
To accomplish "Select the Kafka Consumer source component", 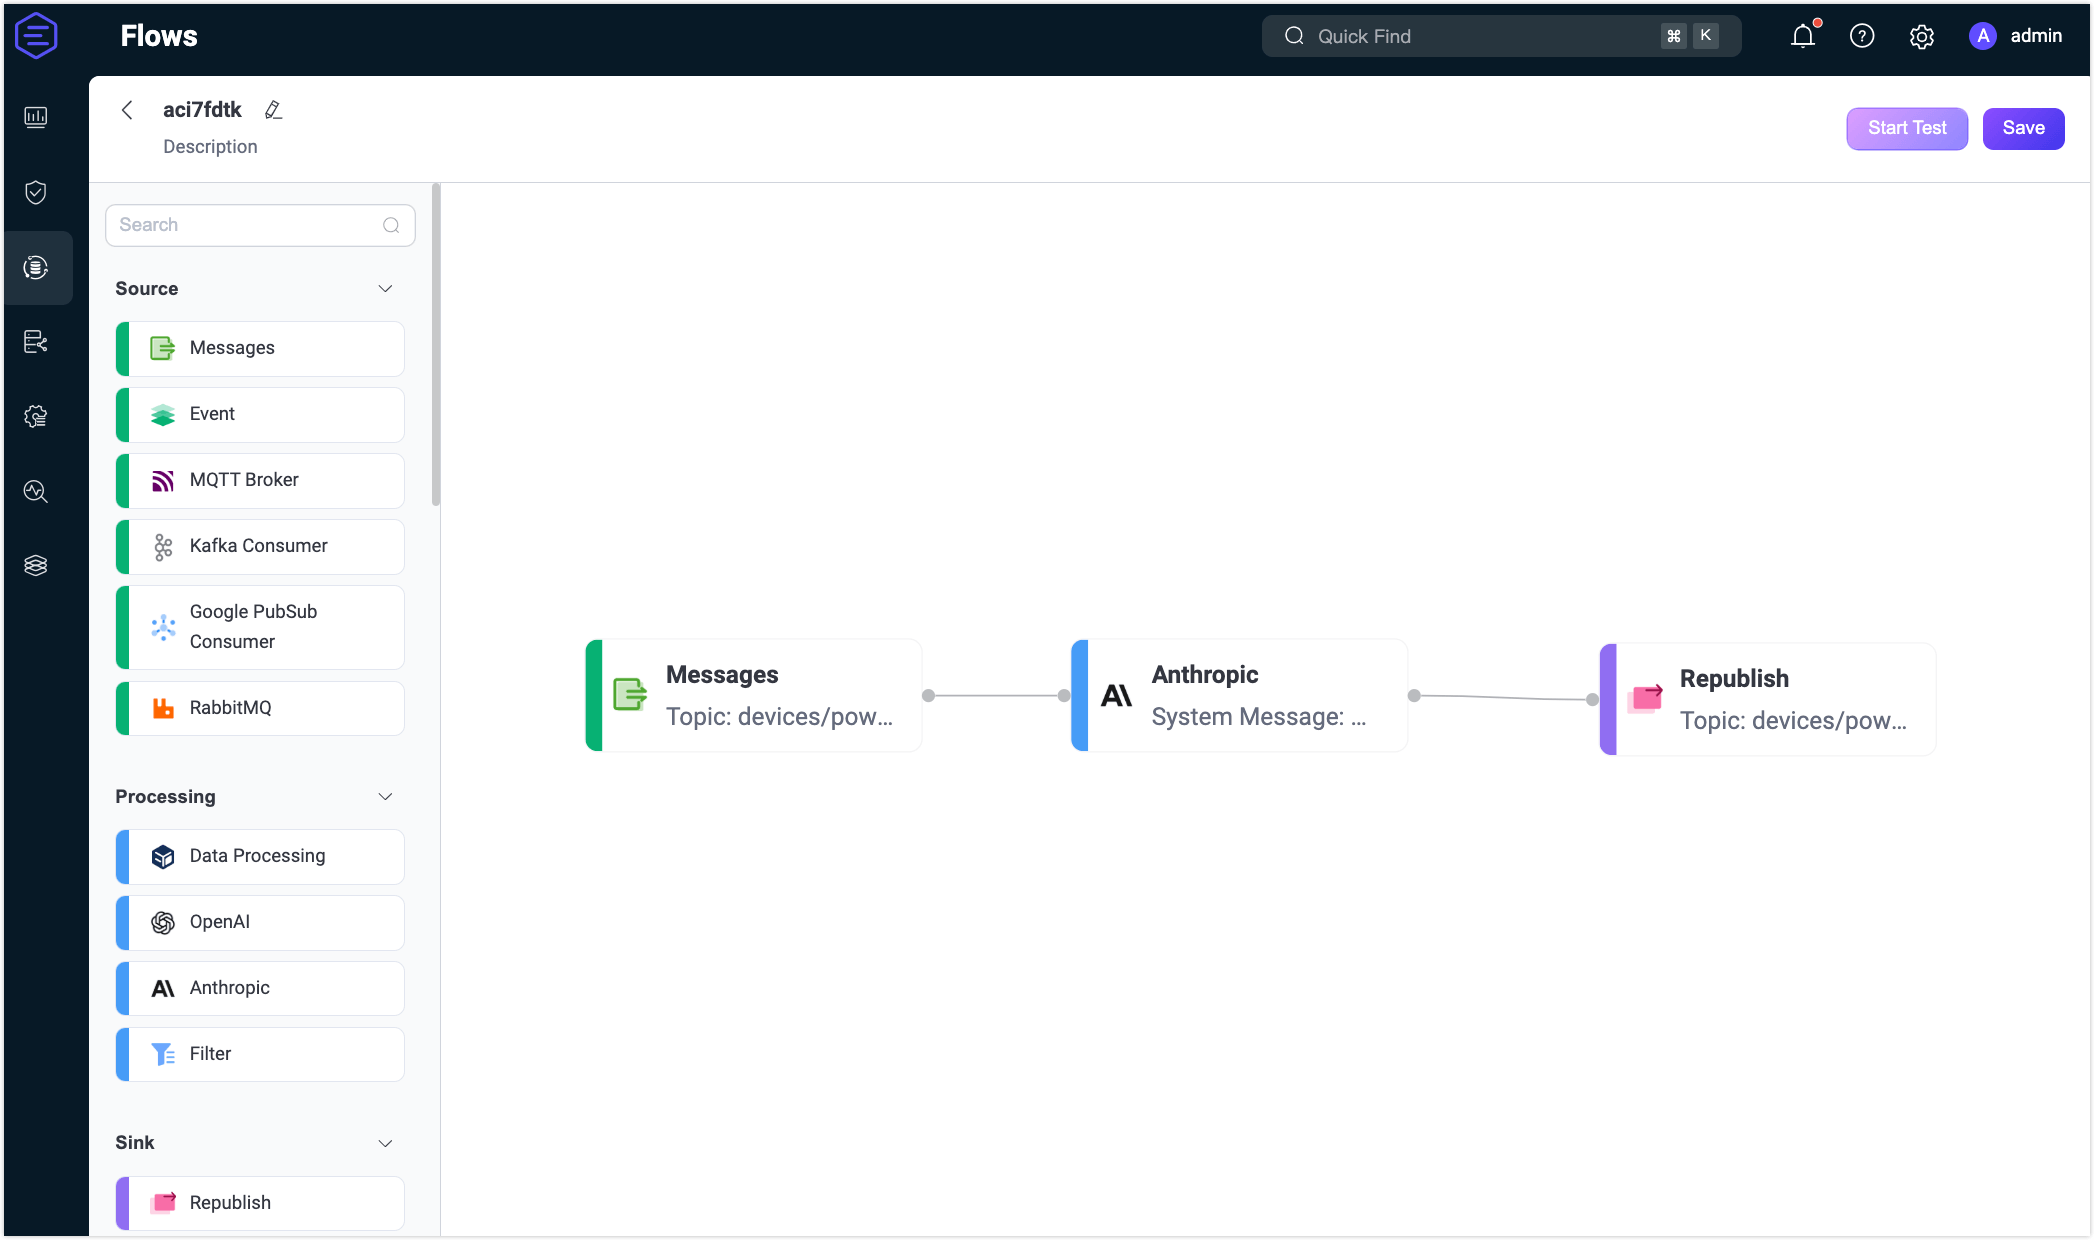I will point(258,546).
